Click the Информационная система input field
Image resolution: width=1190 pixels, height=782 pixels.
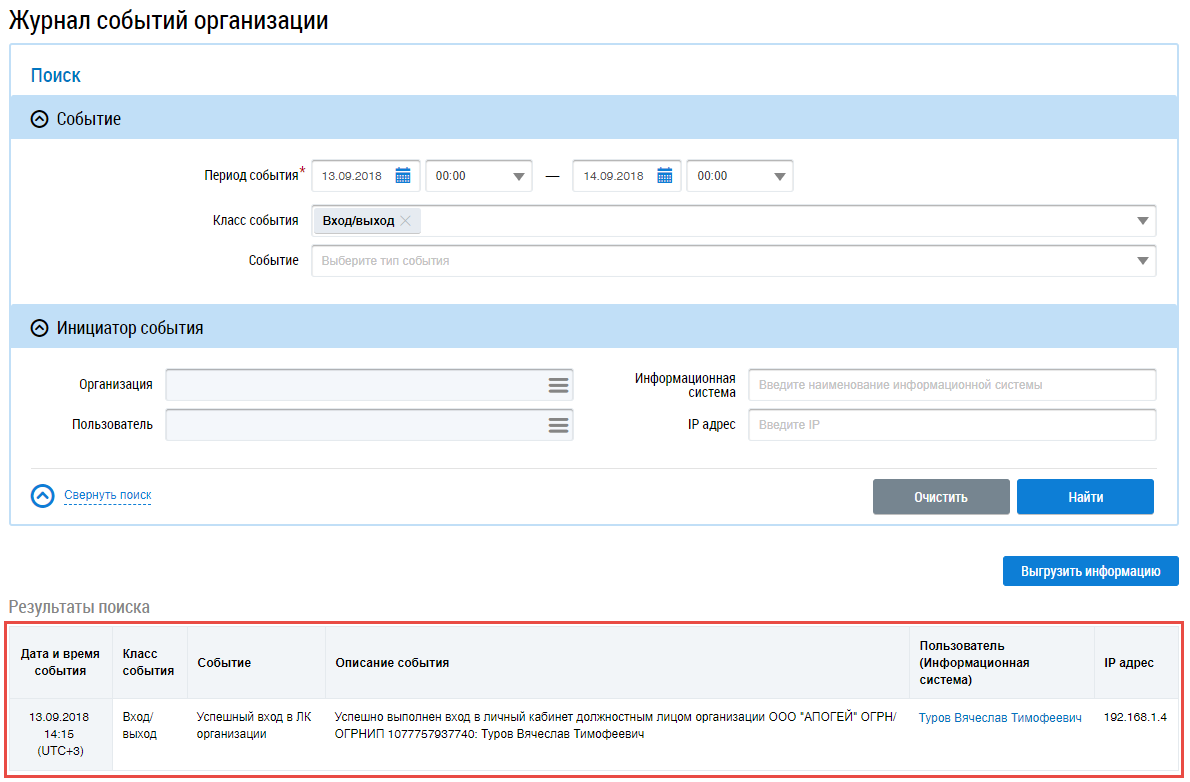[x=951, y=385]
